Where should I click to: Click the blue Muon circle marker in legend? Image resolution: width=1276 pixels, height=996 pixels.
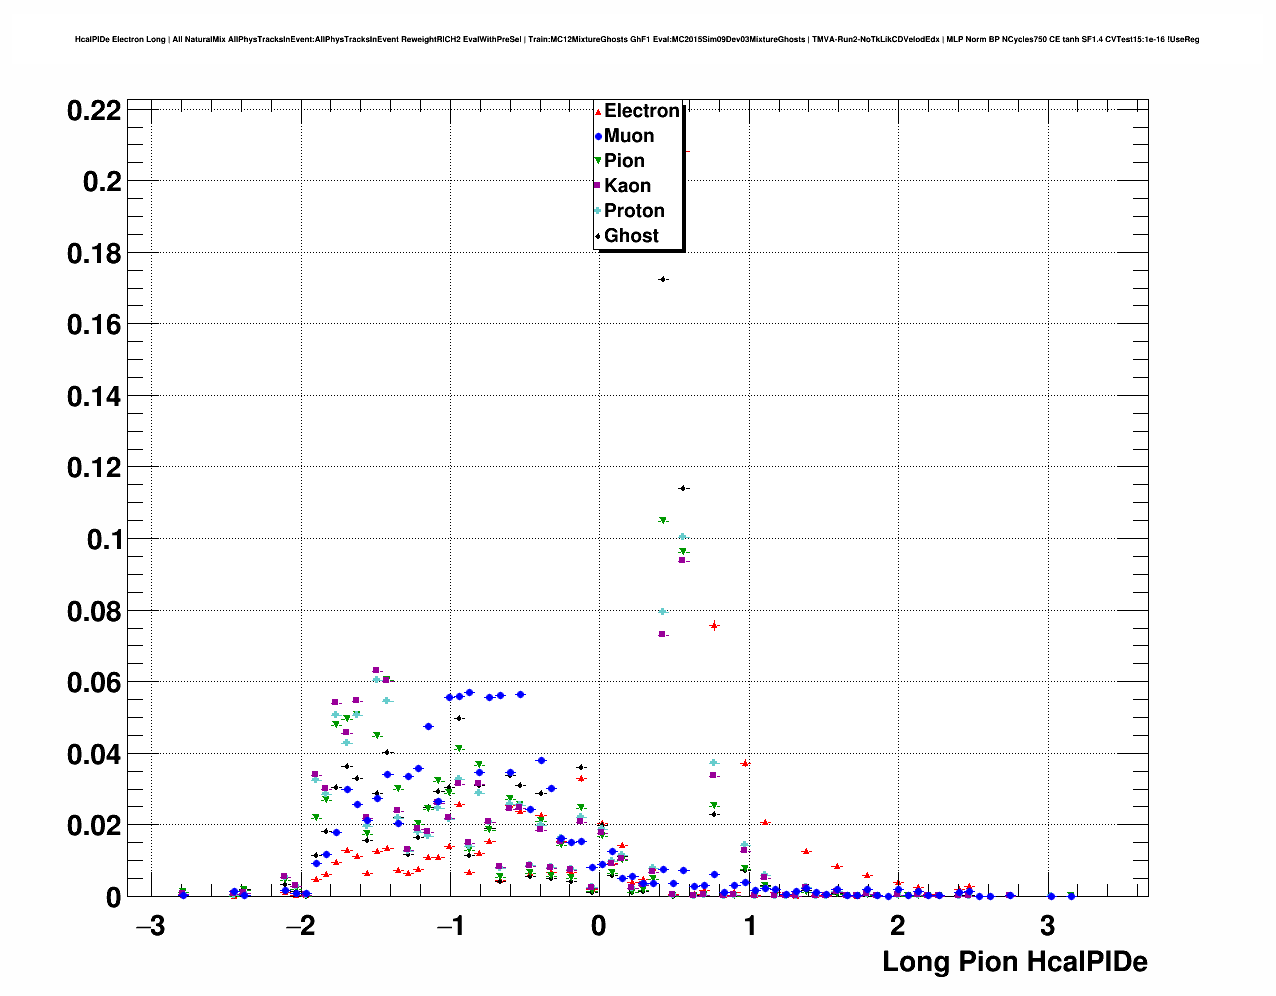point(598,136)
